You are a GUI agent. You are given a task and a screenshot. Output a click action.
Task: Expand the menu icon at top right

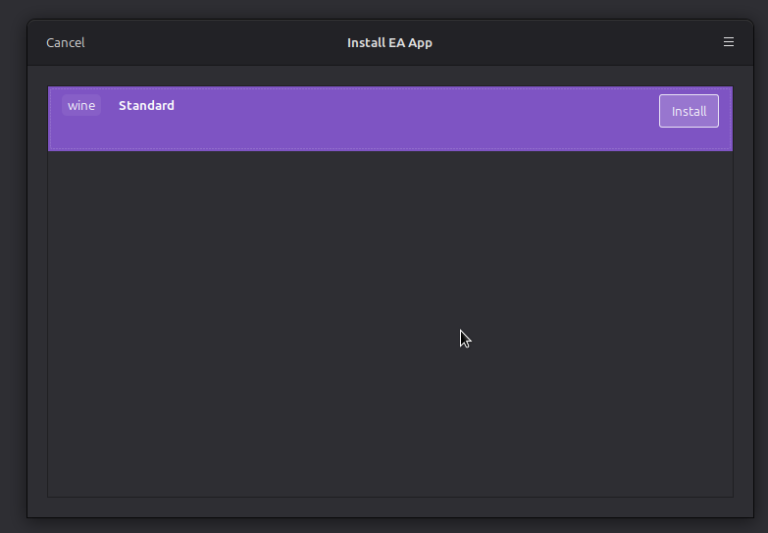tap(728, 42)
